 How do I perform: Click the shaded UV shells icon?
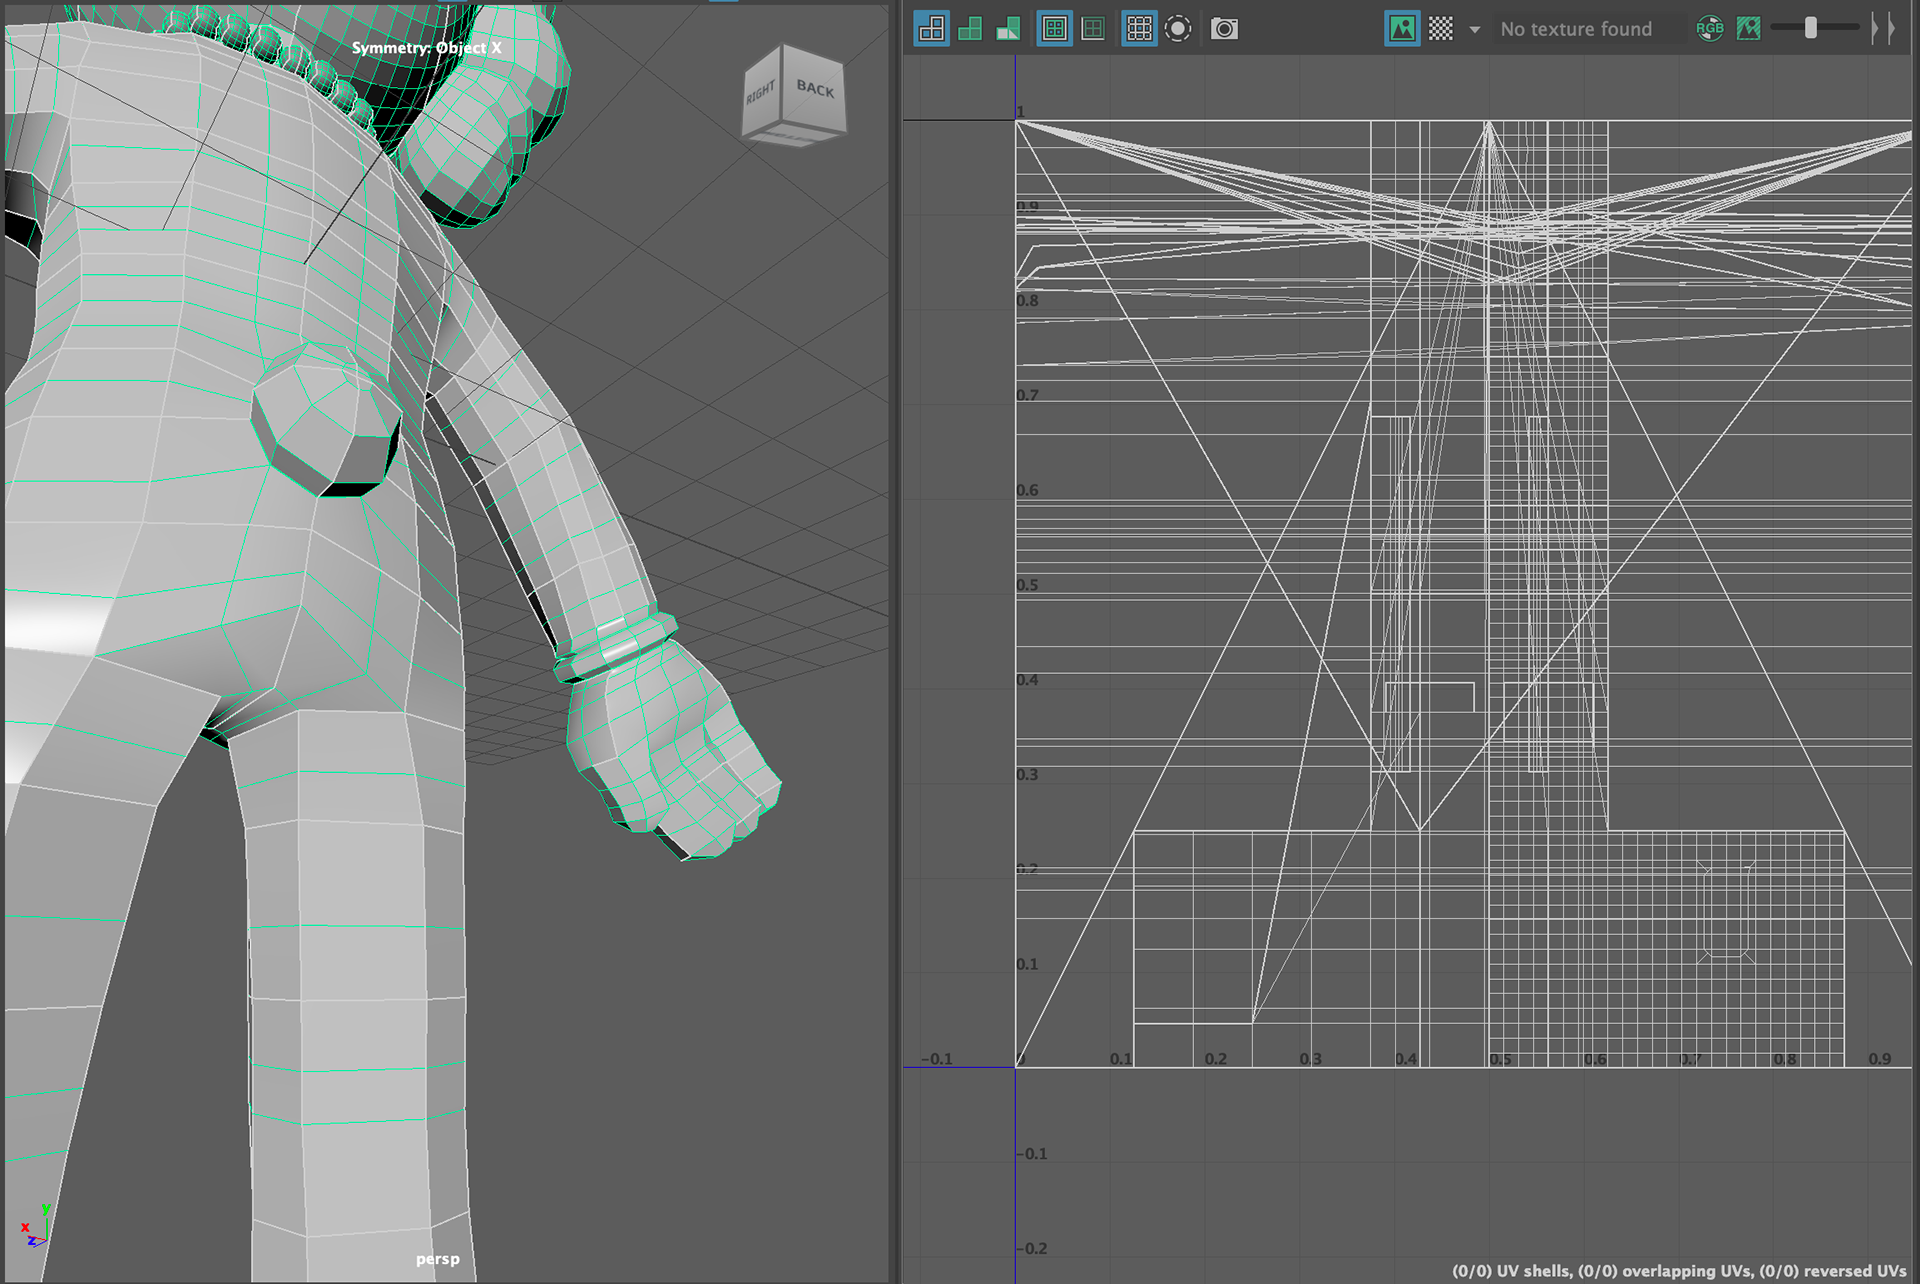tap(970, 29)
